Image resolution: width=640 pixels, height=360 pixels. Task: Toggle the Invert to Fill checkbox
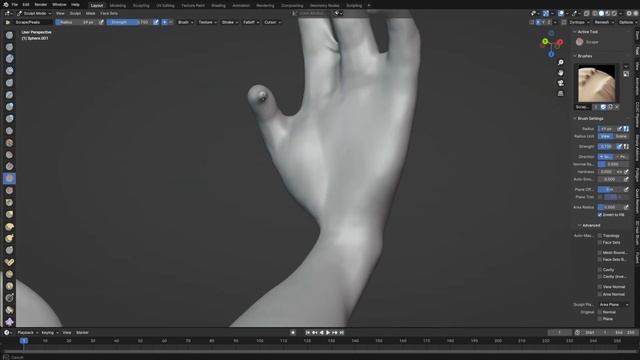(x=600, y=215)
